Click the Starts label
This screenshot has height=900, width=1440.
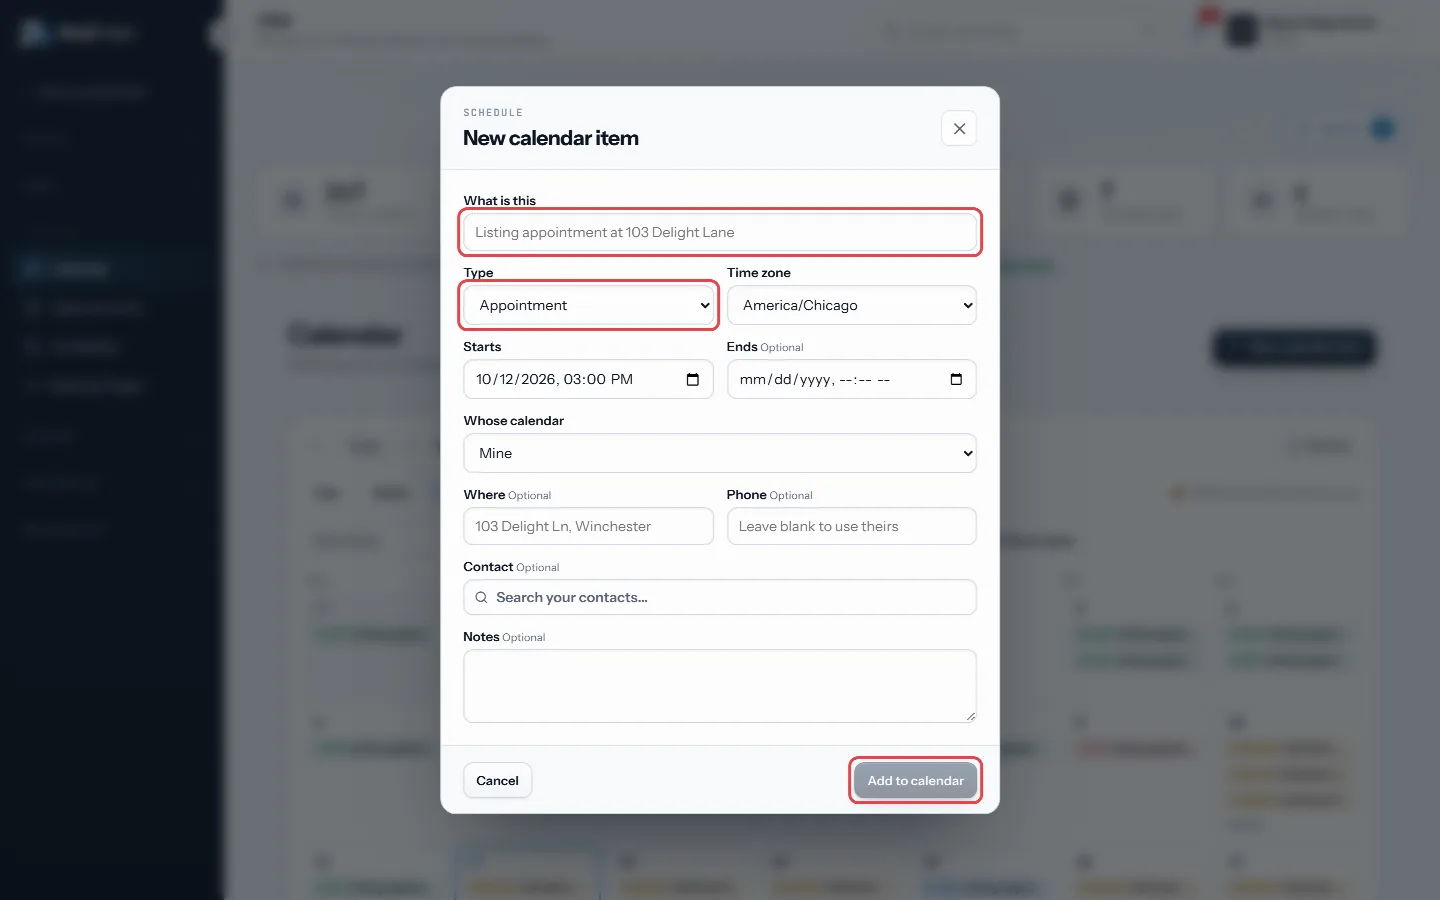pos(482,346)
